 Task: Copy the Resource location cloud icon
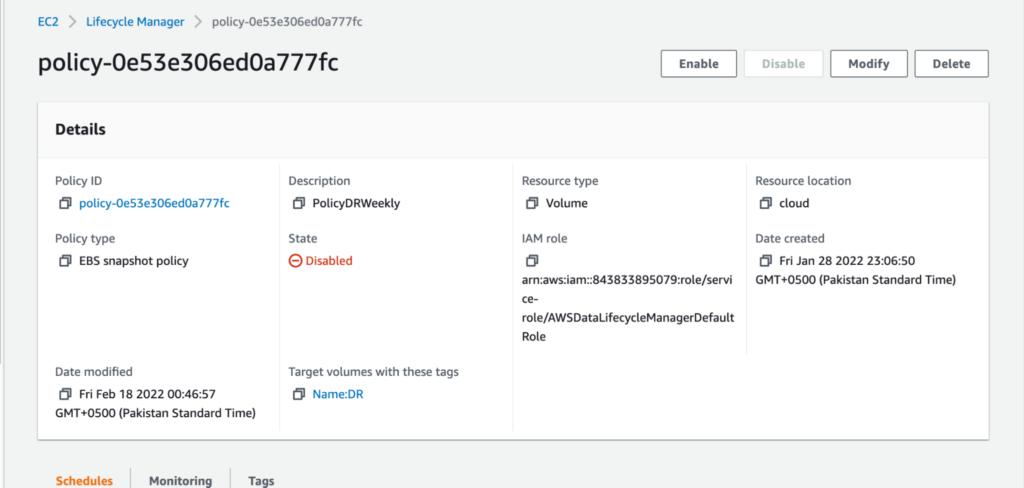(x=765, y=204)
